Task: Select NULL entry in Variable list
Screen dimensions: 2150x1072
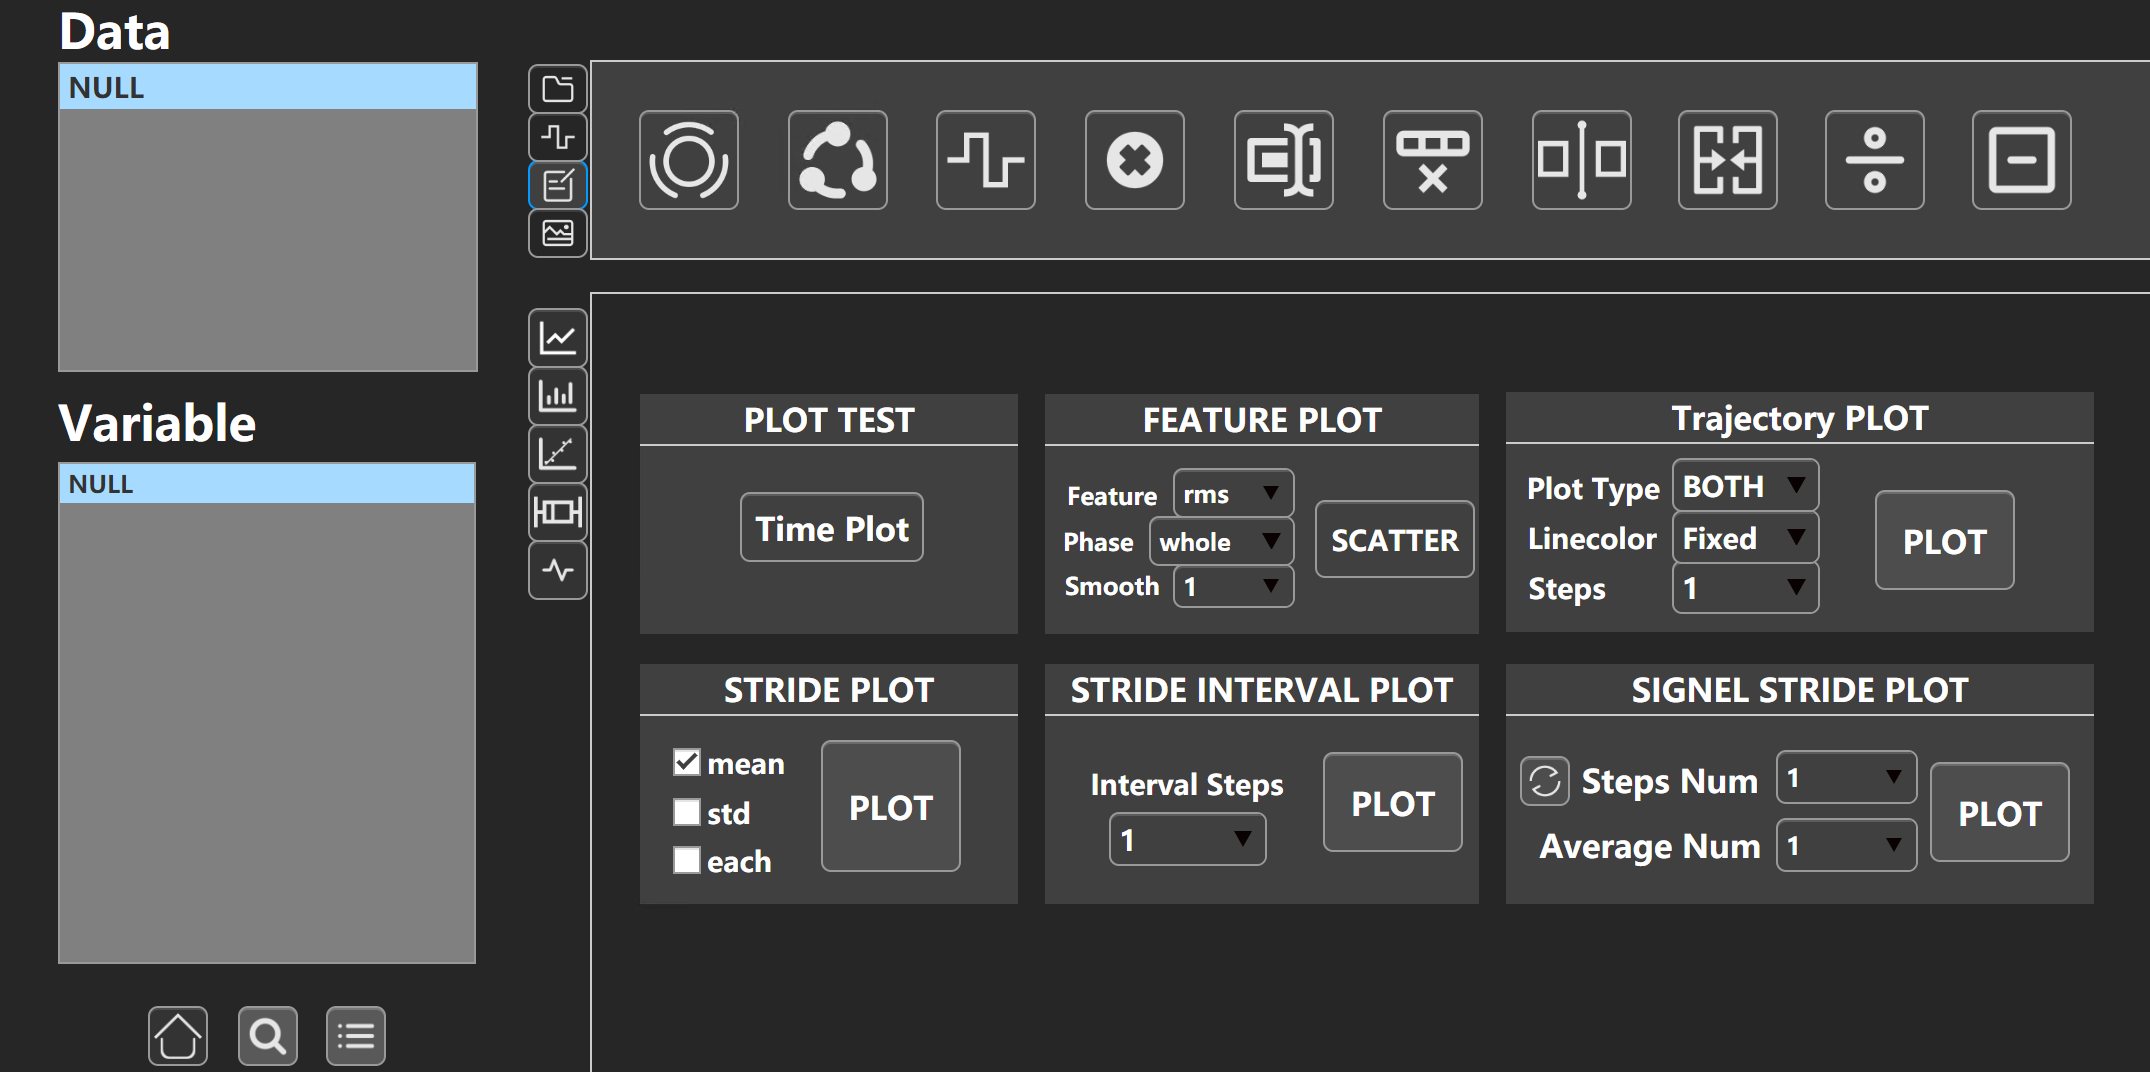Action: pos(267,483)
